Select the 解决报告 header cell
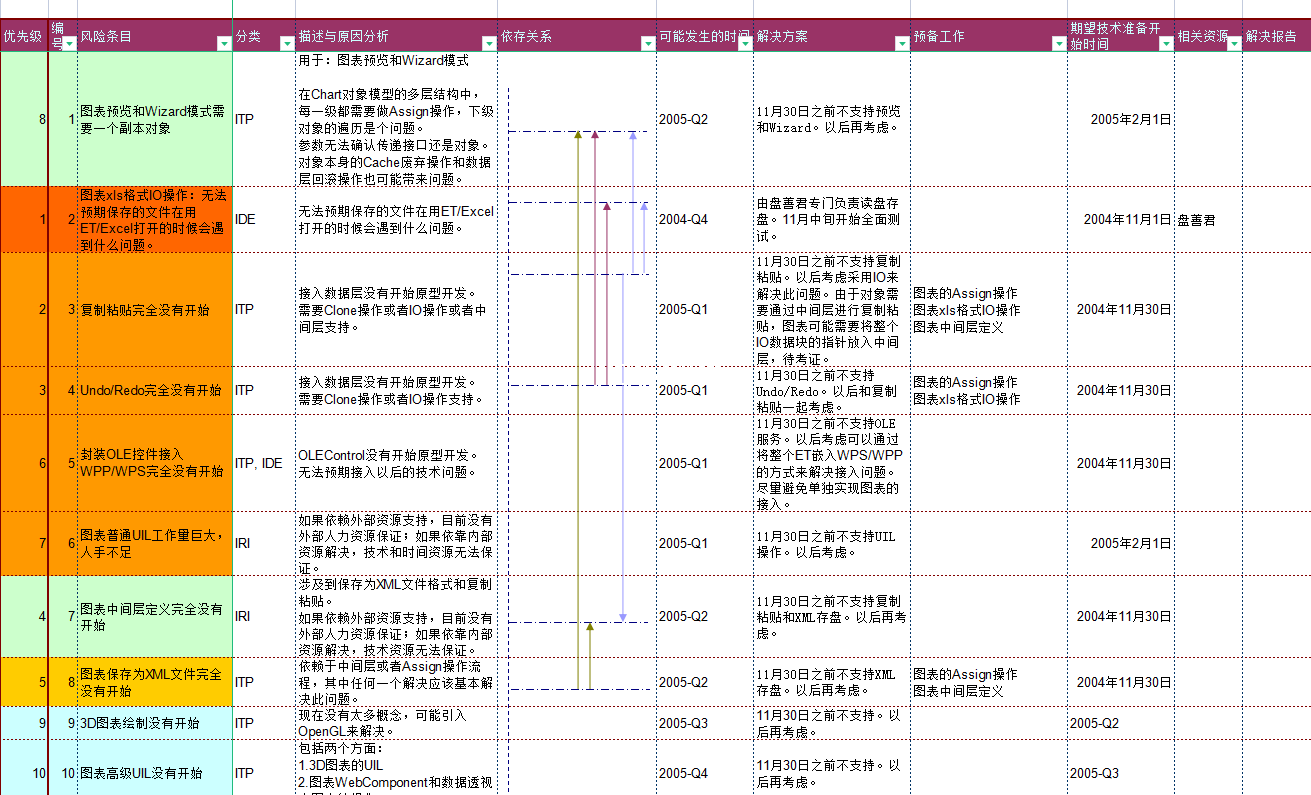 click(1275, 36)
